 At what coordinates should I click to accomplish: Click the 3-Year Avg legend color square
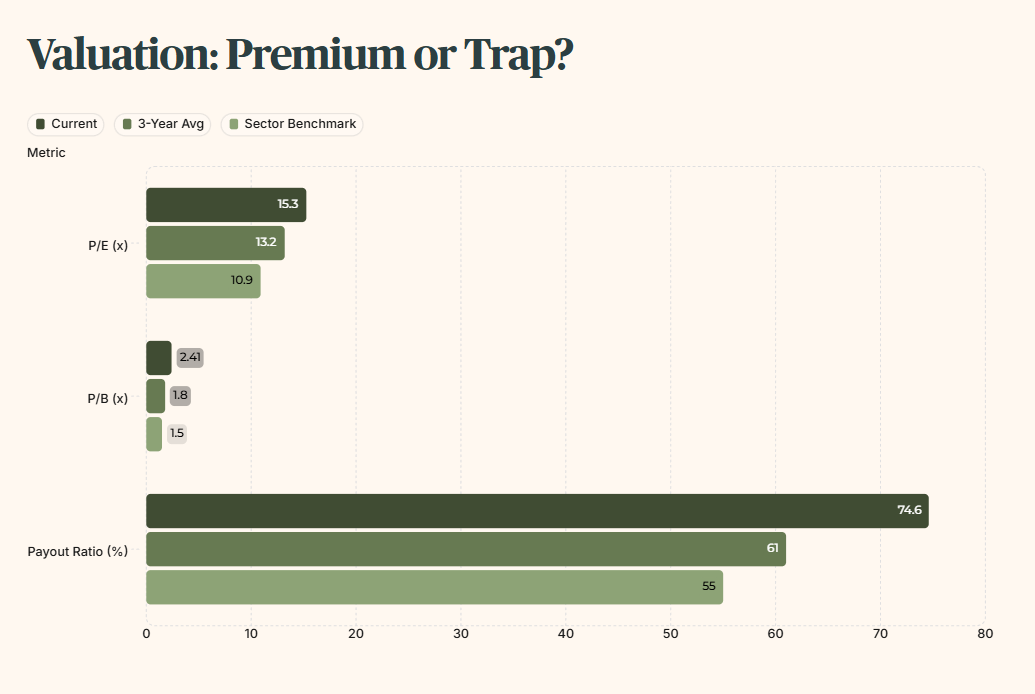(127, 124)
